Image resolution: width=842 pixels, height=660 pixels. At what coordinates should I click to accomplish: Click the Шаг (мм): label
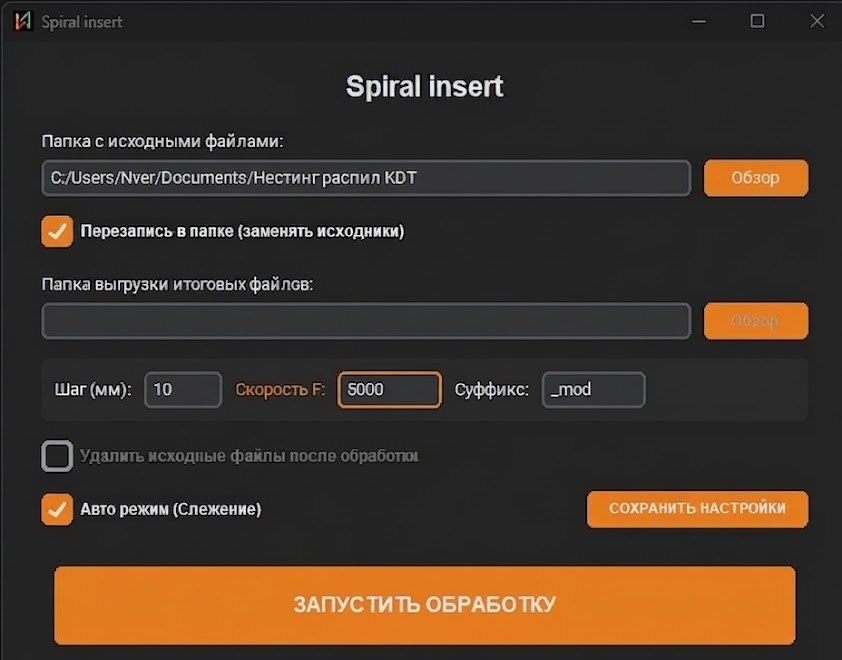pos(93,389)
